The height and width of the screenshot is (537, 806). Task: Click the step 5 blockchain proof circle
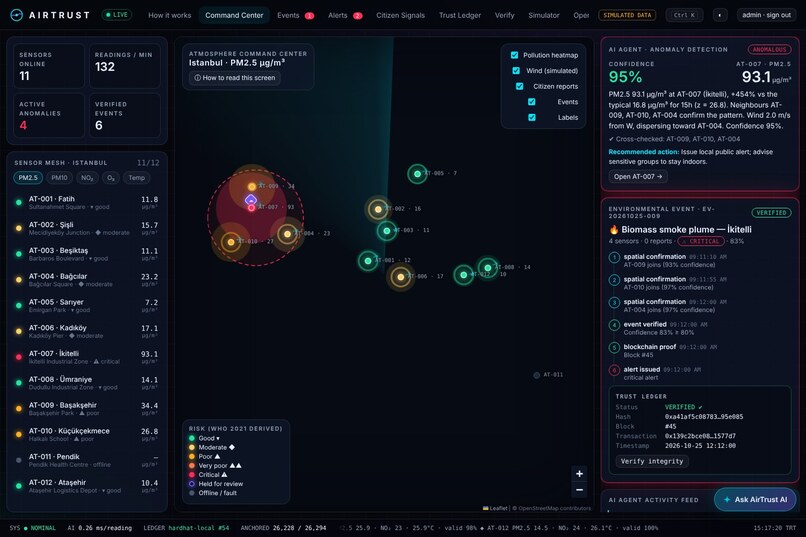[x=614, y=348]
